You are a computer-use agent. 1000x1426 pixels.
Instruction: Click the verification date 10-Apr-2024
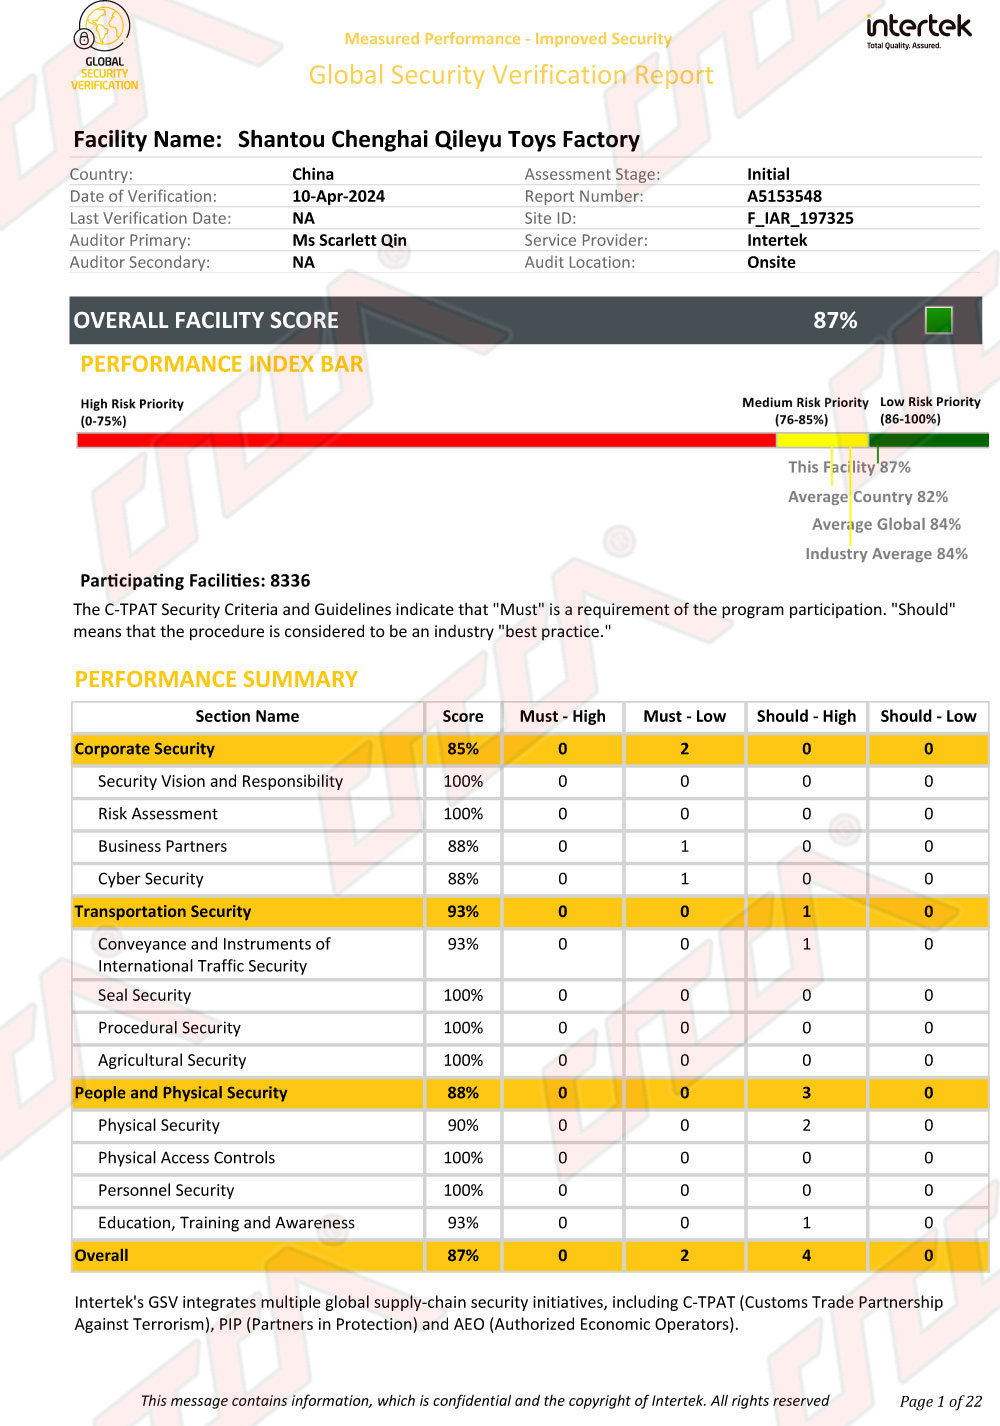pos(338,196)
